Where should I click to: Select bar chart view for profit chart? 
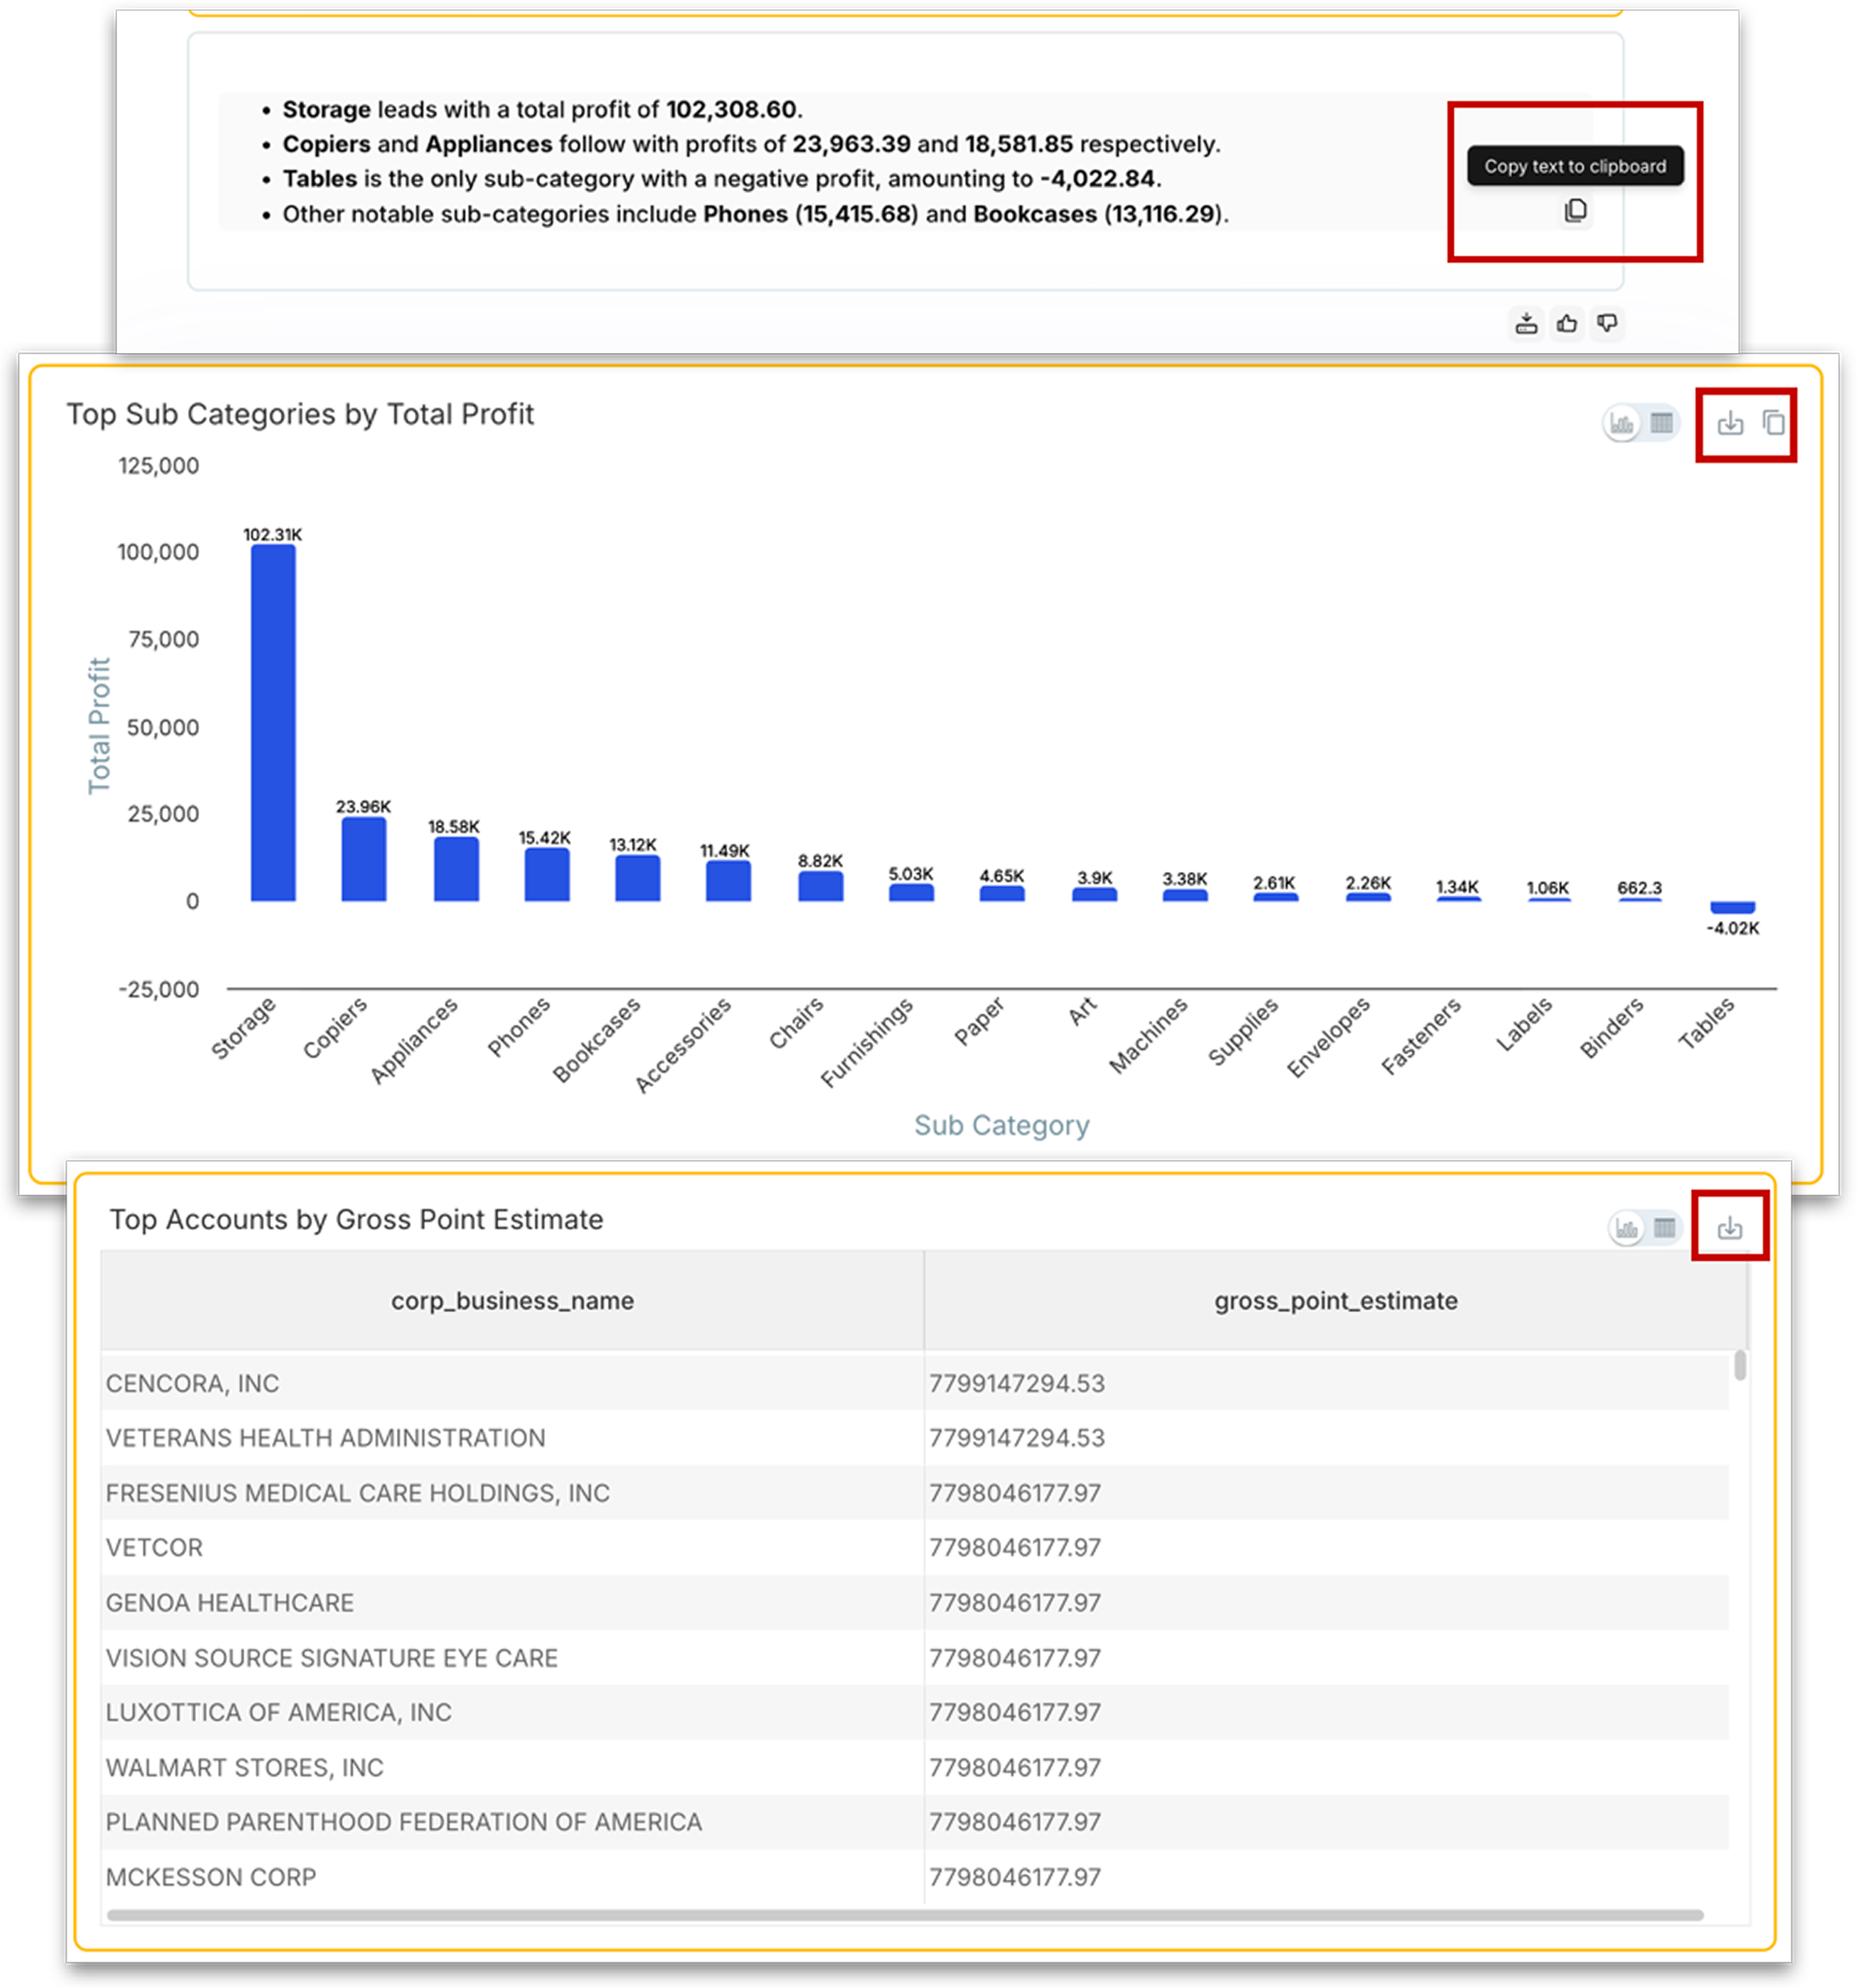[1622, 424]
